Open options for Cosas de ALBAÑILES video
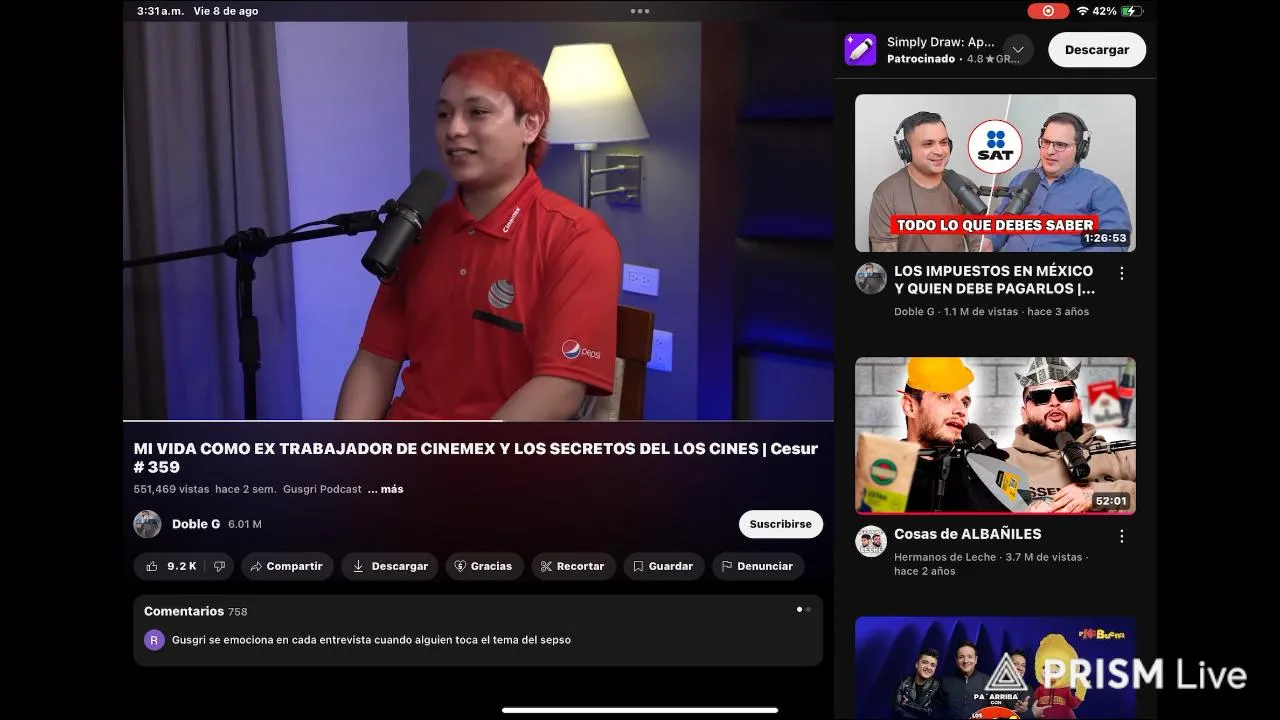The width and height of the screenshot is (1280, 720). pos(1122,536)
